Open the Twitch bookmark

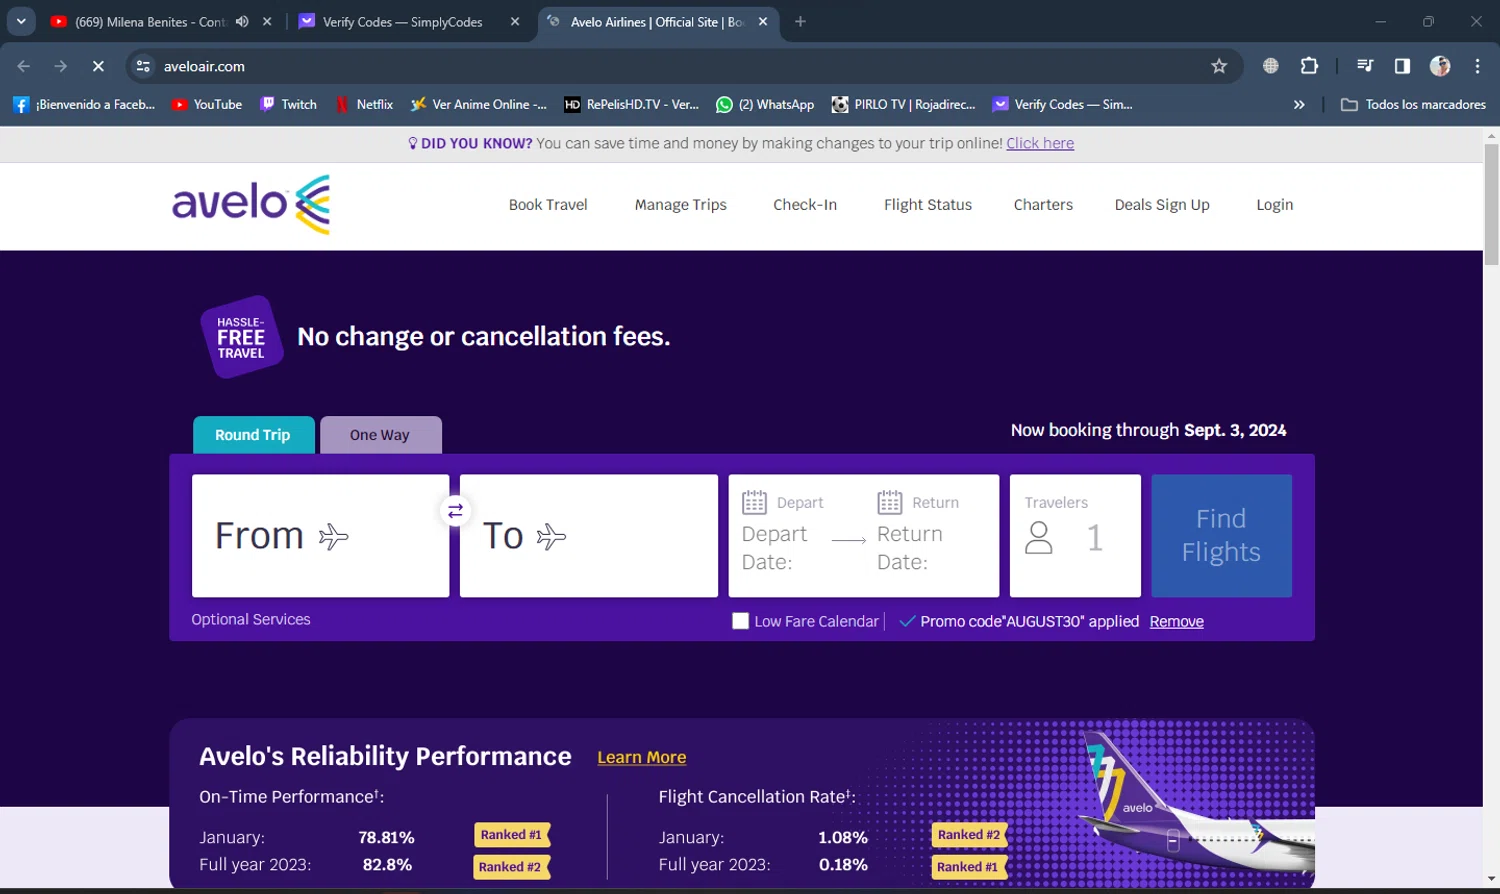pyautogui.click(x=289, y=104)
